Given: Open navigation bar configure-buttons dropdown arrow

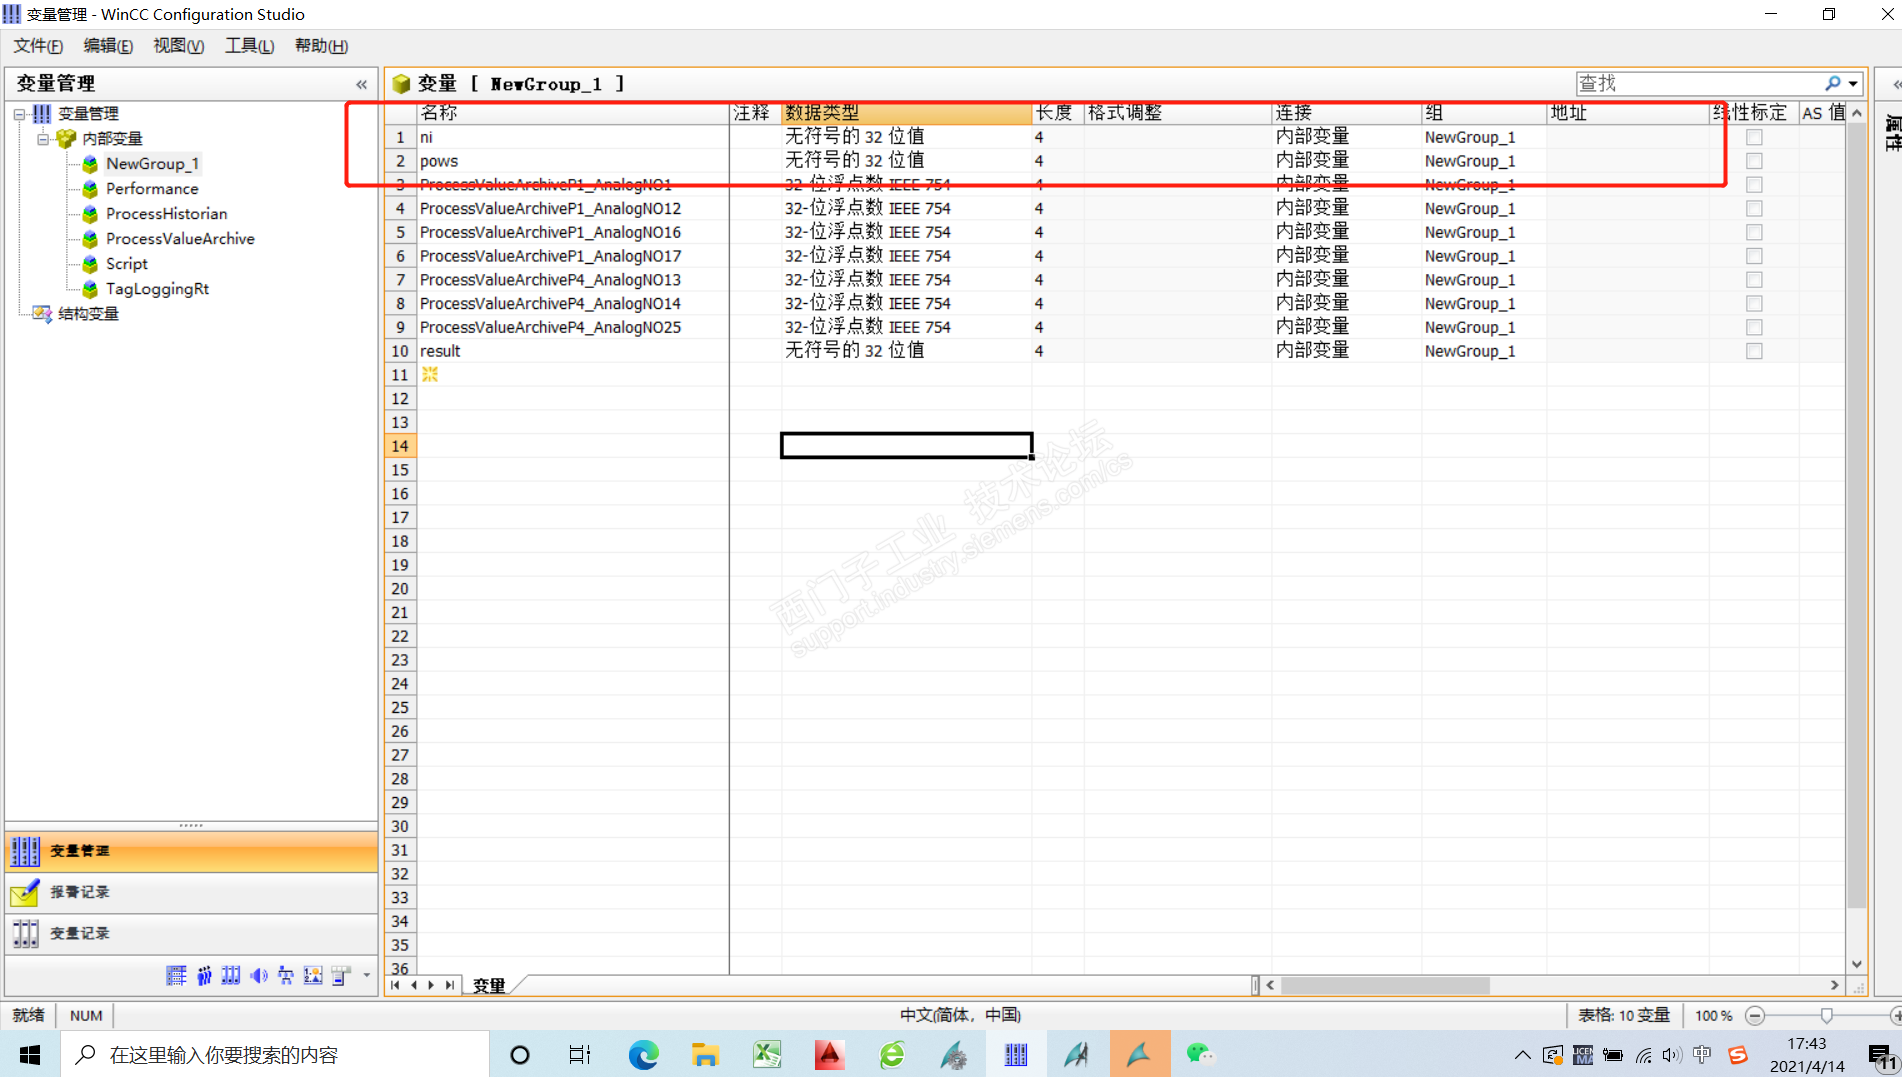Looking at the screenshot, I should (x=367, y=975).
